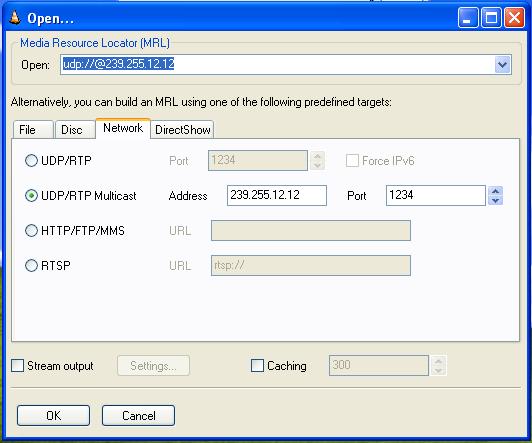Choose the RTSP radio button
This screenshot has height=443, width=532.
(x=31, y=265)
